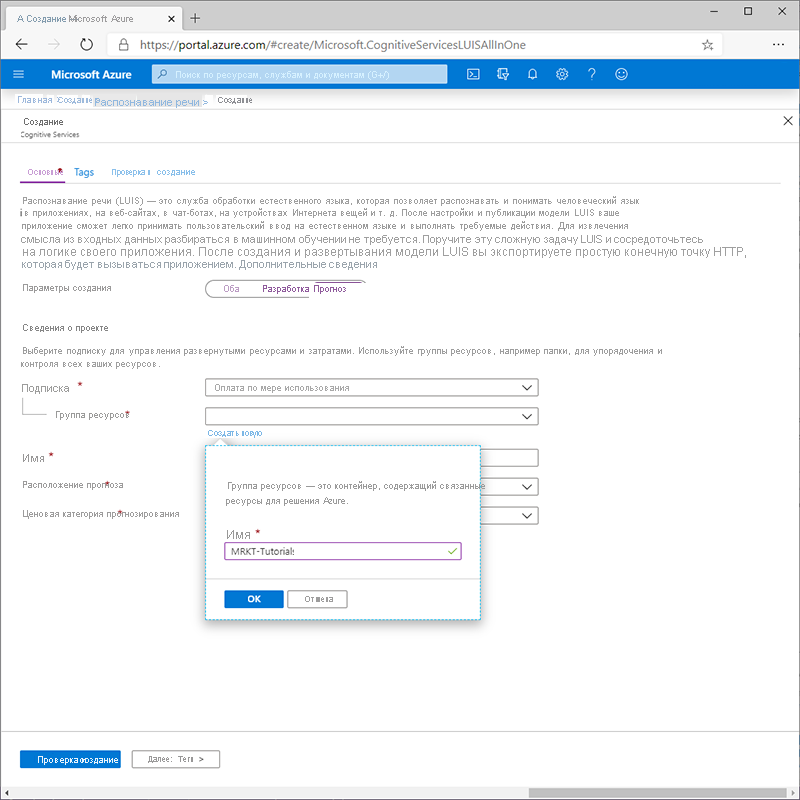Switch to the Основные tab

44,172
